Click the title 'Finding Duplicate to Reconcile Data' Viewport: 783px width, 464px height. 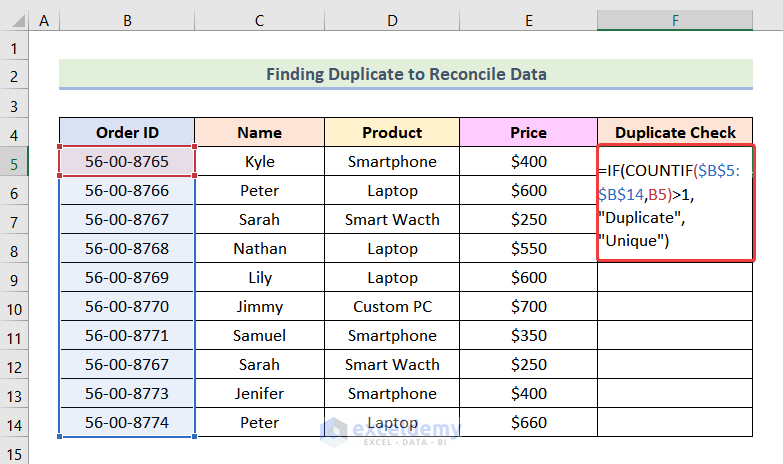(406, 74)
